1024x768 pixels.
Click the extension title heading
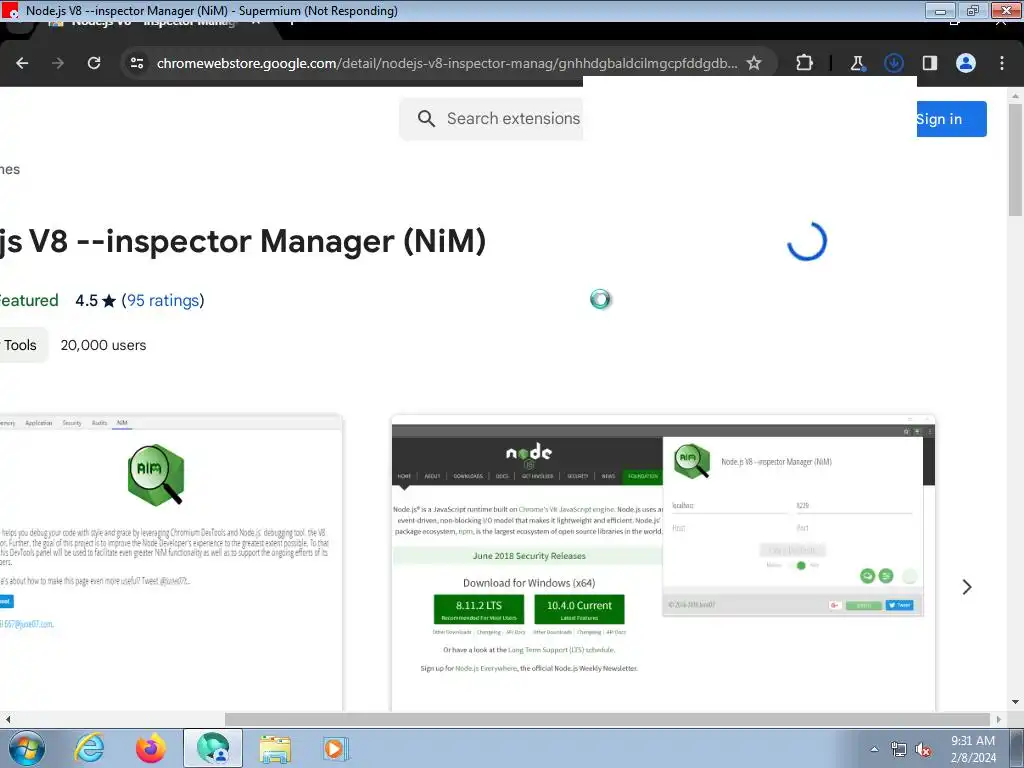(x=242, y=241)
